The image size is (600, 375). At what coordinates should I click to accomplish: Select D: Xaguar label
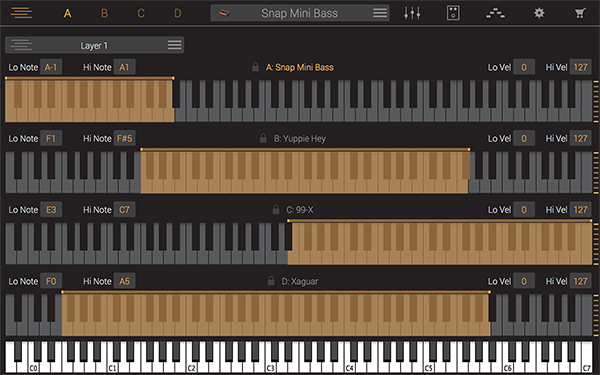click(x=300, y=281)
